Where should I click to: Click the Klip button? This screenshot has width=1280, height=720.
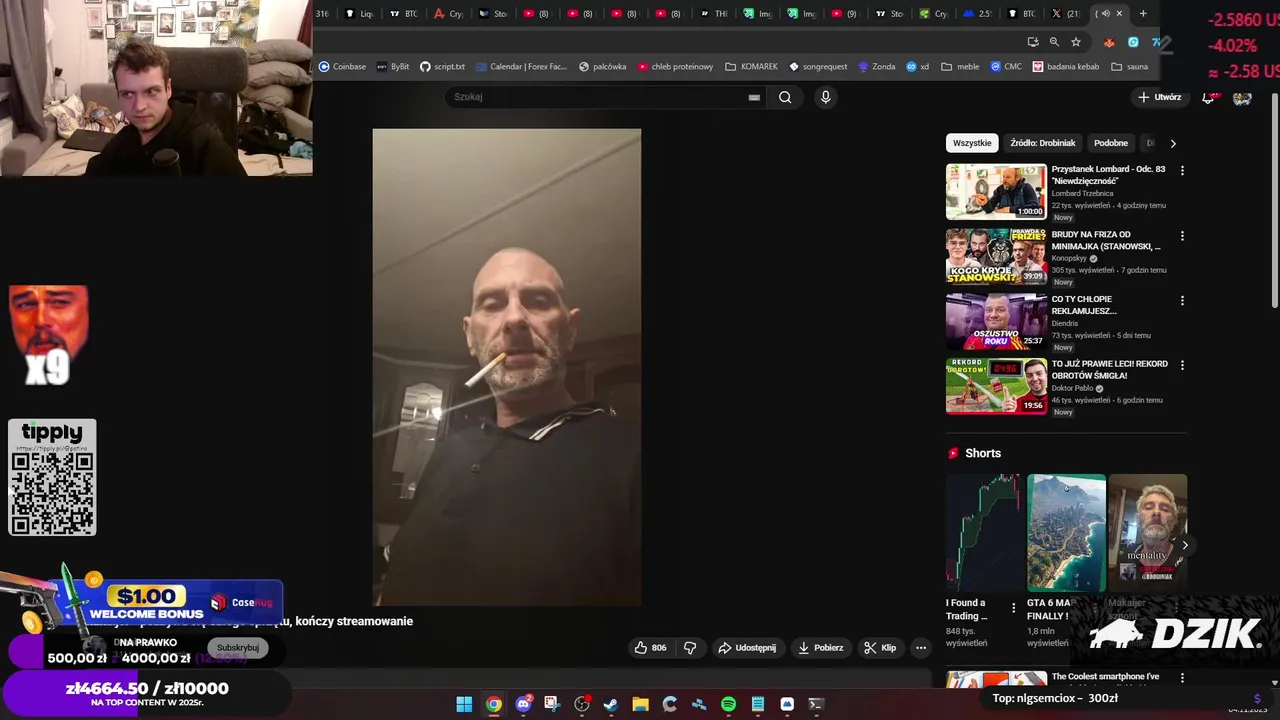click(880, 648)
